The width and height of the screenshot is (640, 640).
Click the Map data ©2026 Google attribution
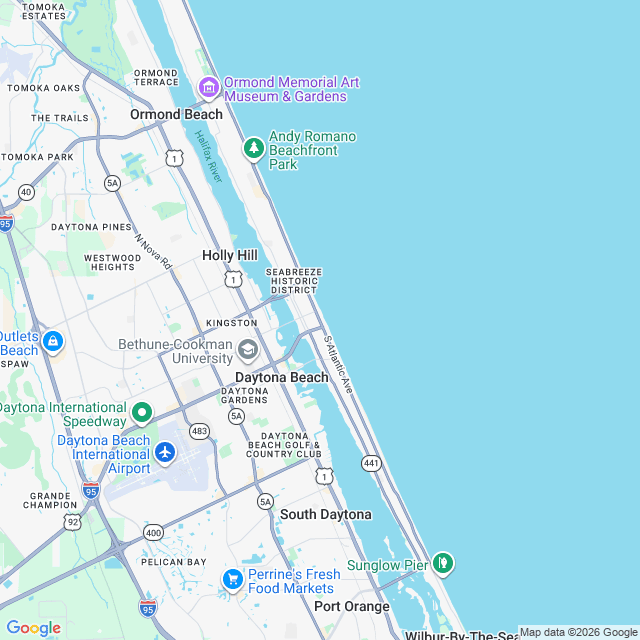(x=579, y=632)
